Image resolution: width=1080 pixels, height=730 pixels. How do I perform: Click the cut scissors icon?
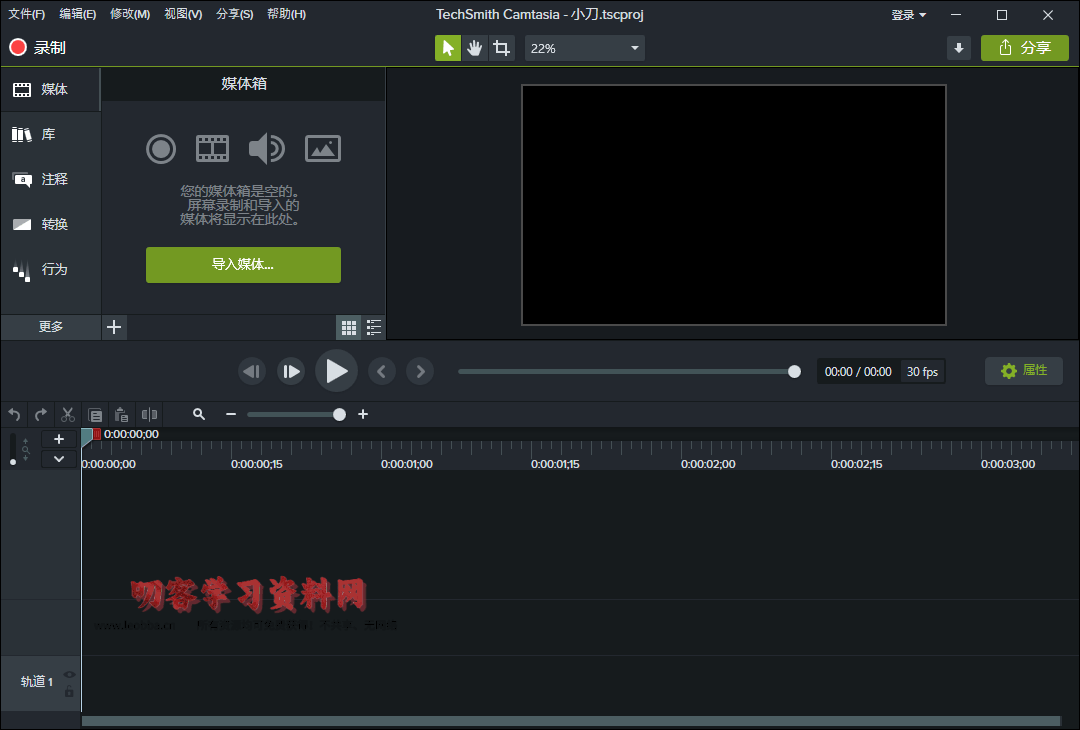coord(67,414)
